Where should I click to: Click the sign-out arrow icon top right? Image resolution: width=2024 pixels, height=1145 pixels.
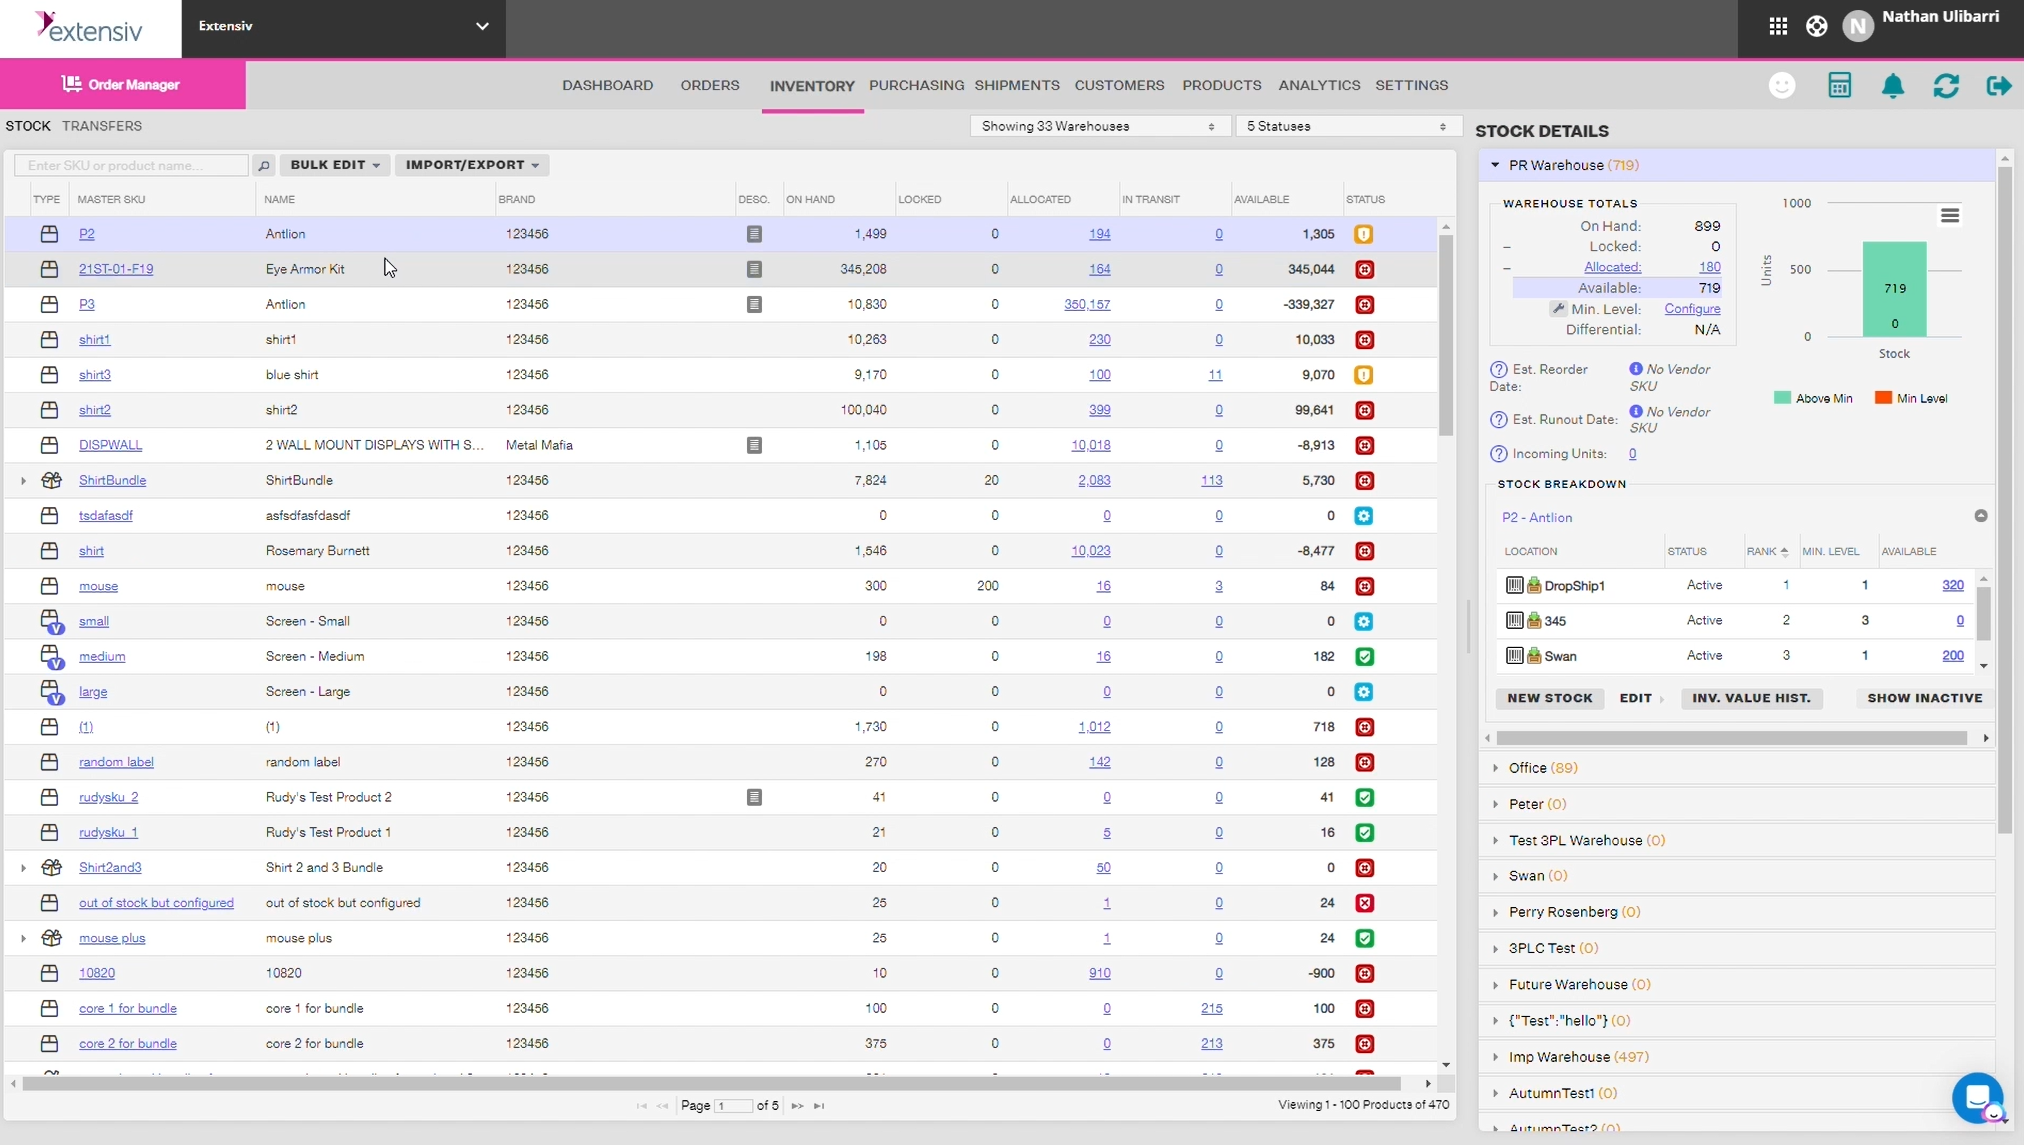pos(1999,86)
